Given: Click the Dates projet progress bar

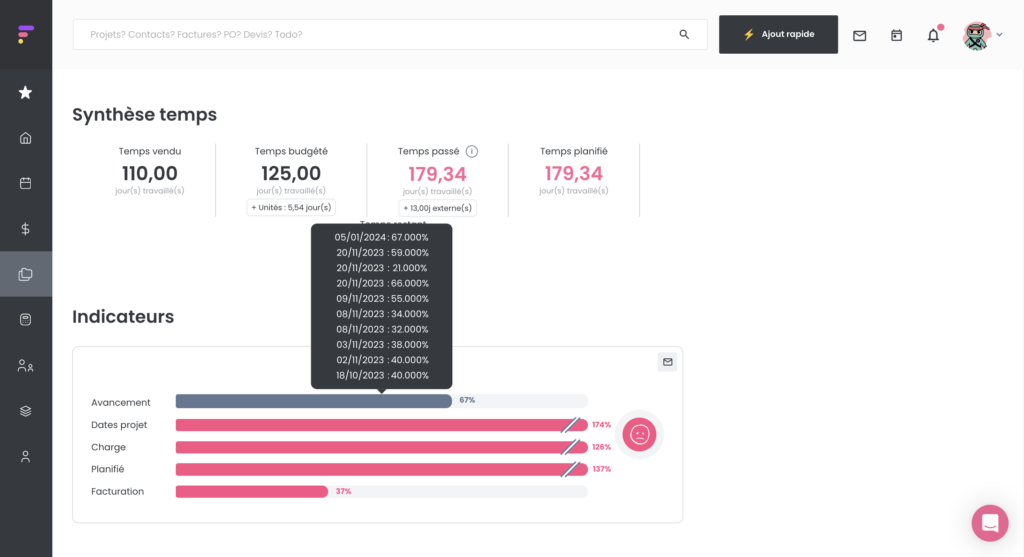Looking at the screenshot, I should pos(381,425).
